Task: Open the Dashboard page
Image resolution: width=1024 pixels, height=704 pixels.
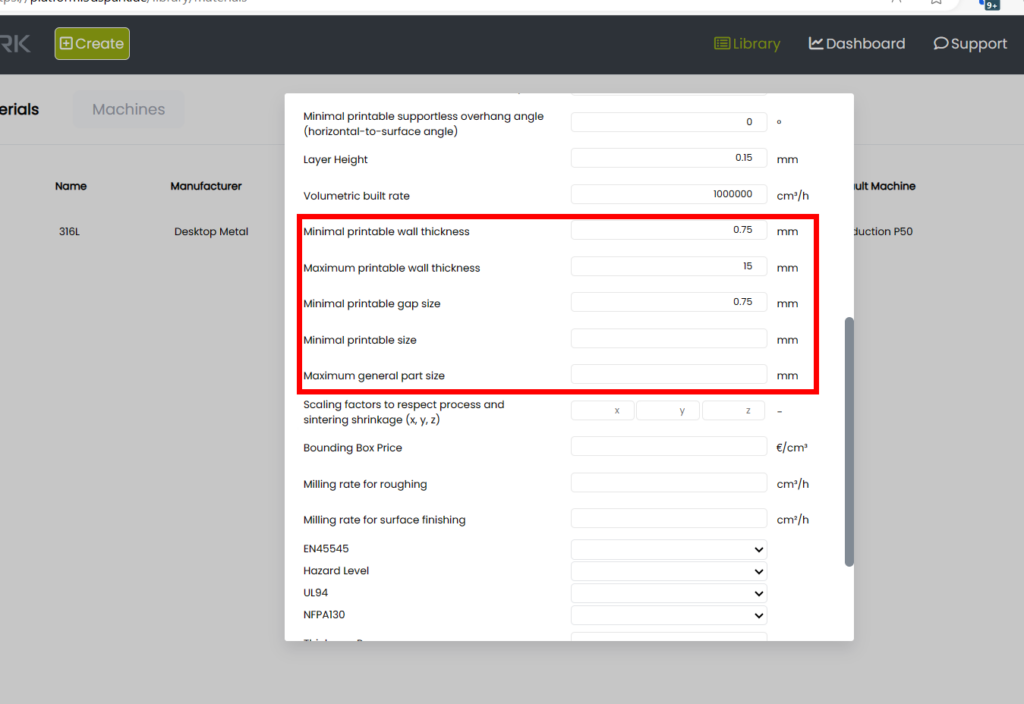Action: (857, 43)
